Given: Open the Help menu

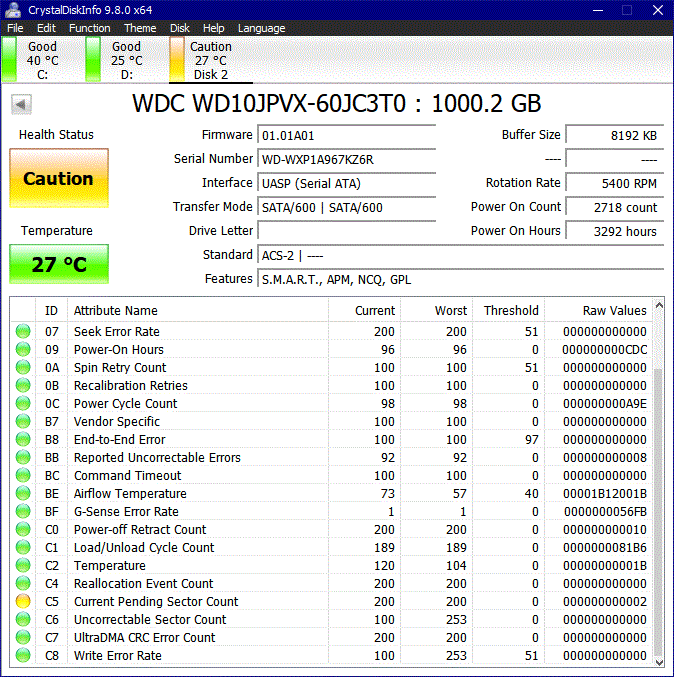Looking at the screenshot, I should click(x=214, y=28).
